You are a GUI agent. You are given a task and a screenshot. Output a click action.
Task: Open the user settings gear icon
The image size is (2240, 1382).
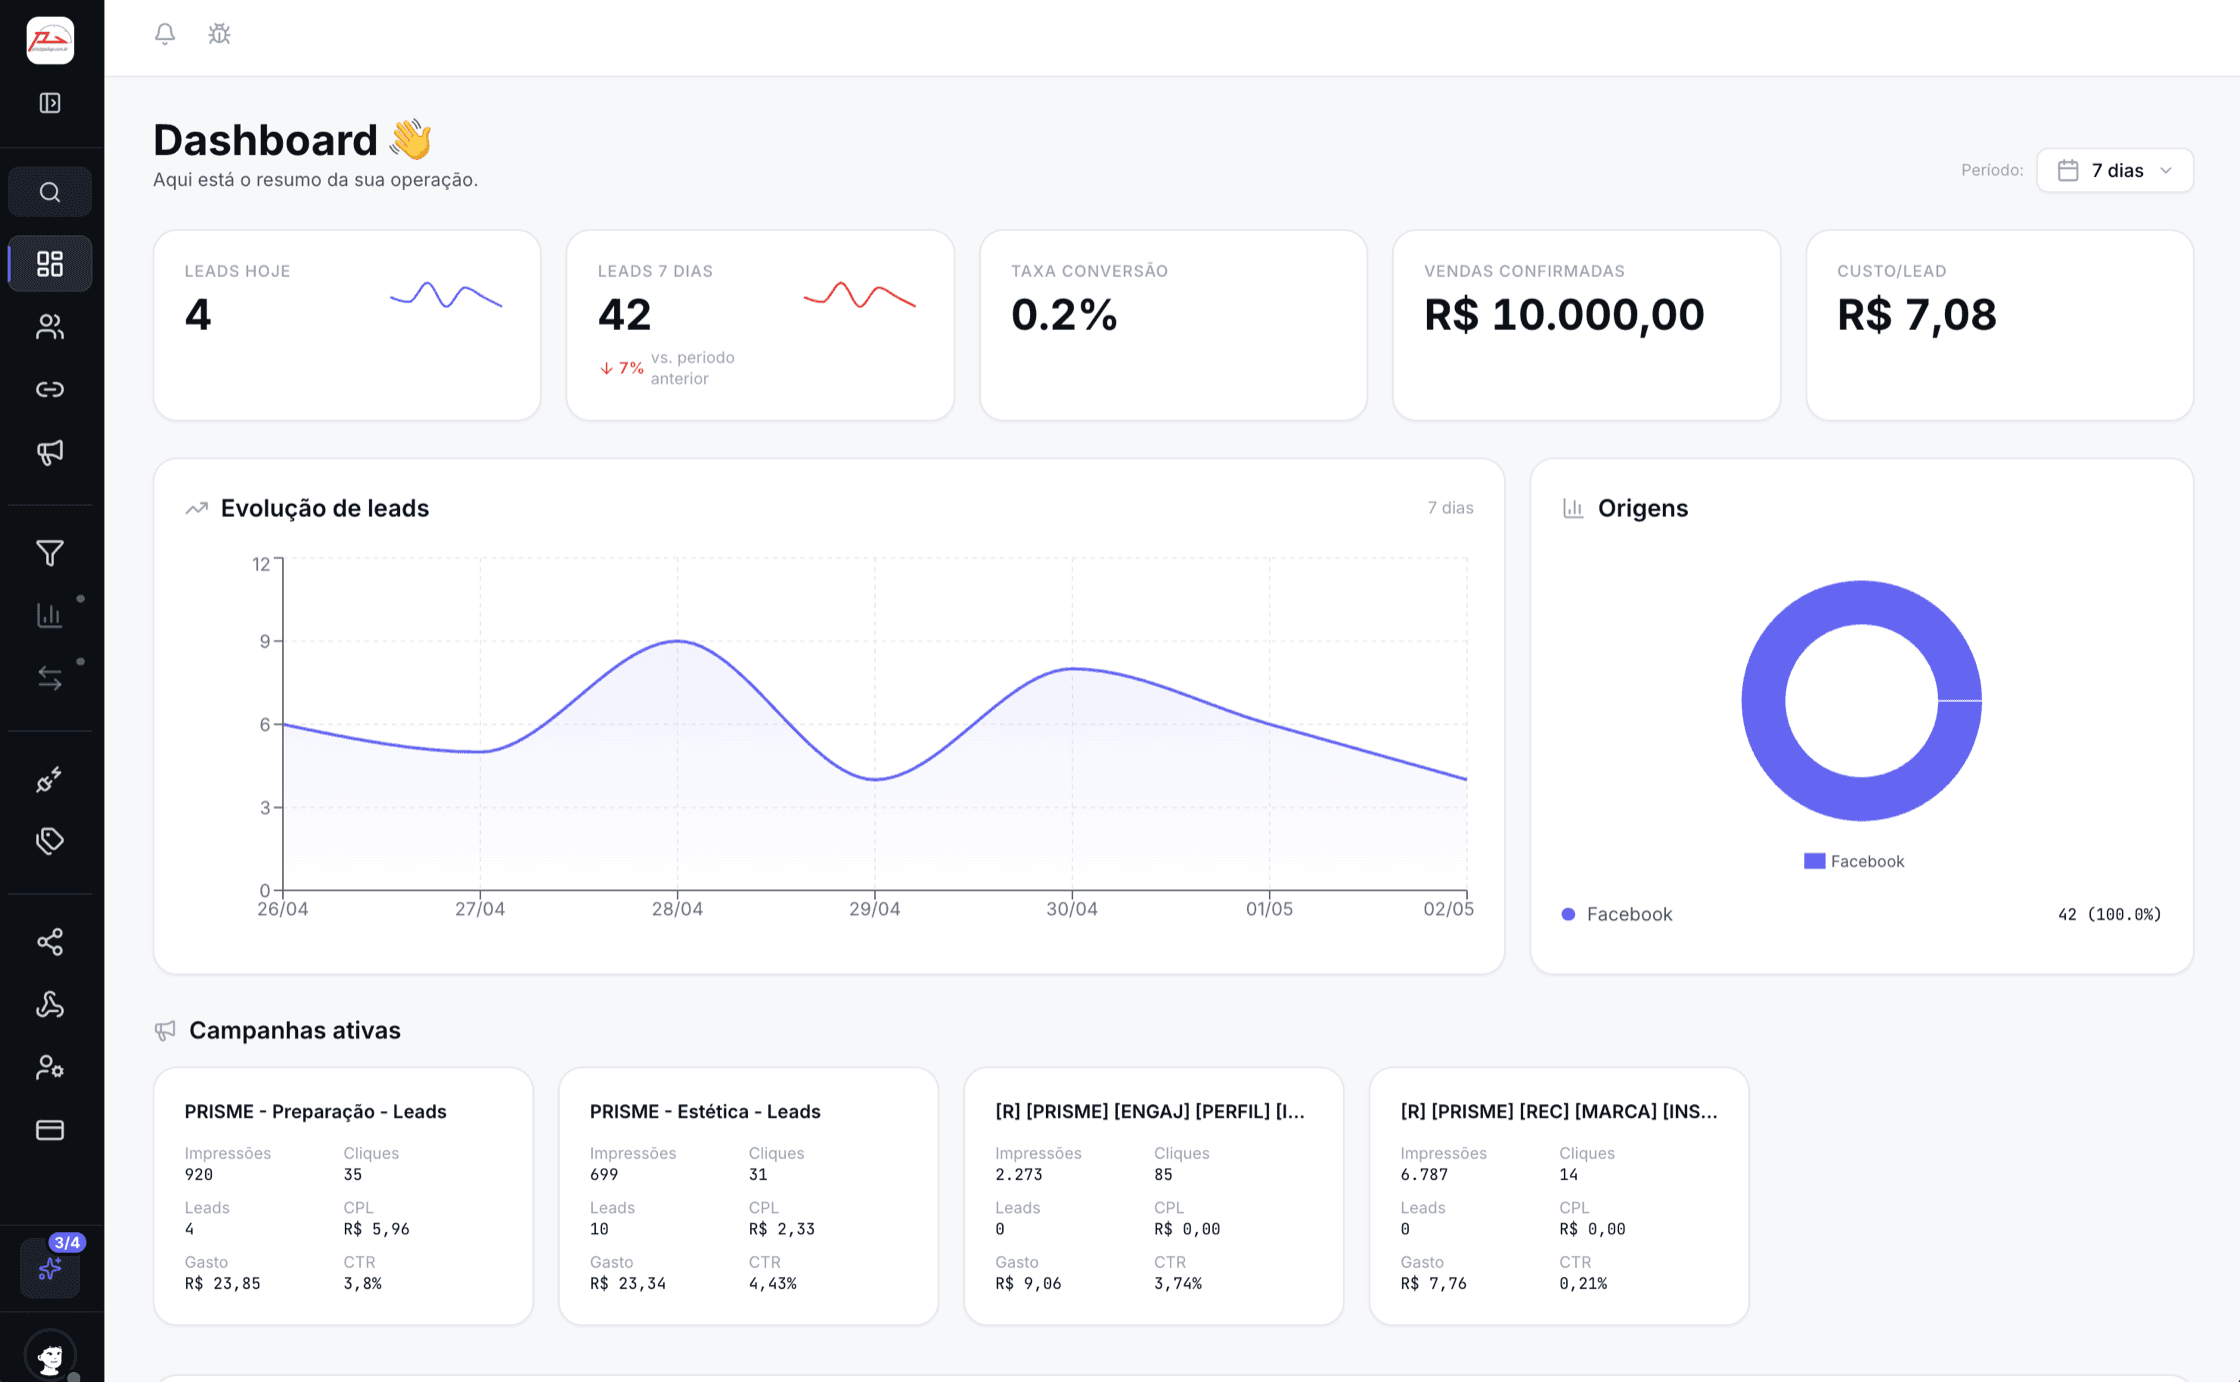[x=50, y=1067]
